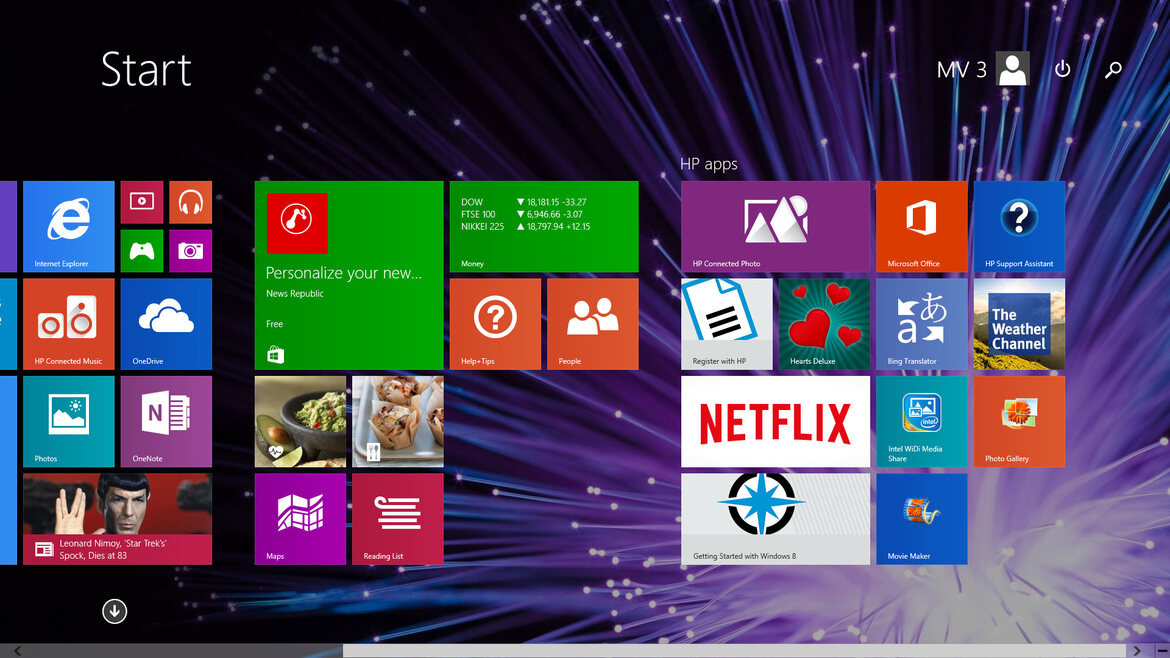Launch the Netflix tile

(x=775, y=422)
